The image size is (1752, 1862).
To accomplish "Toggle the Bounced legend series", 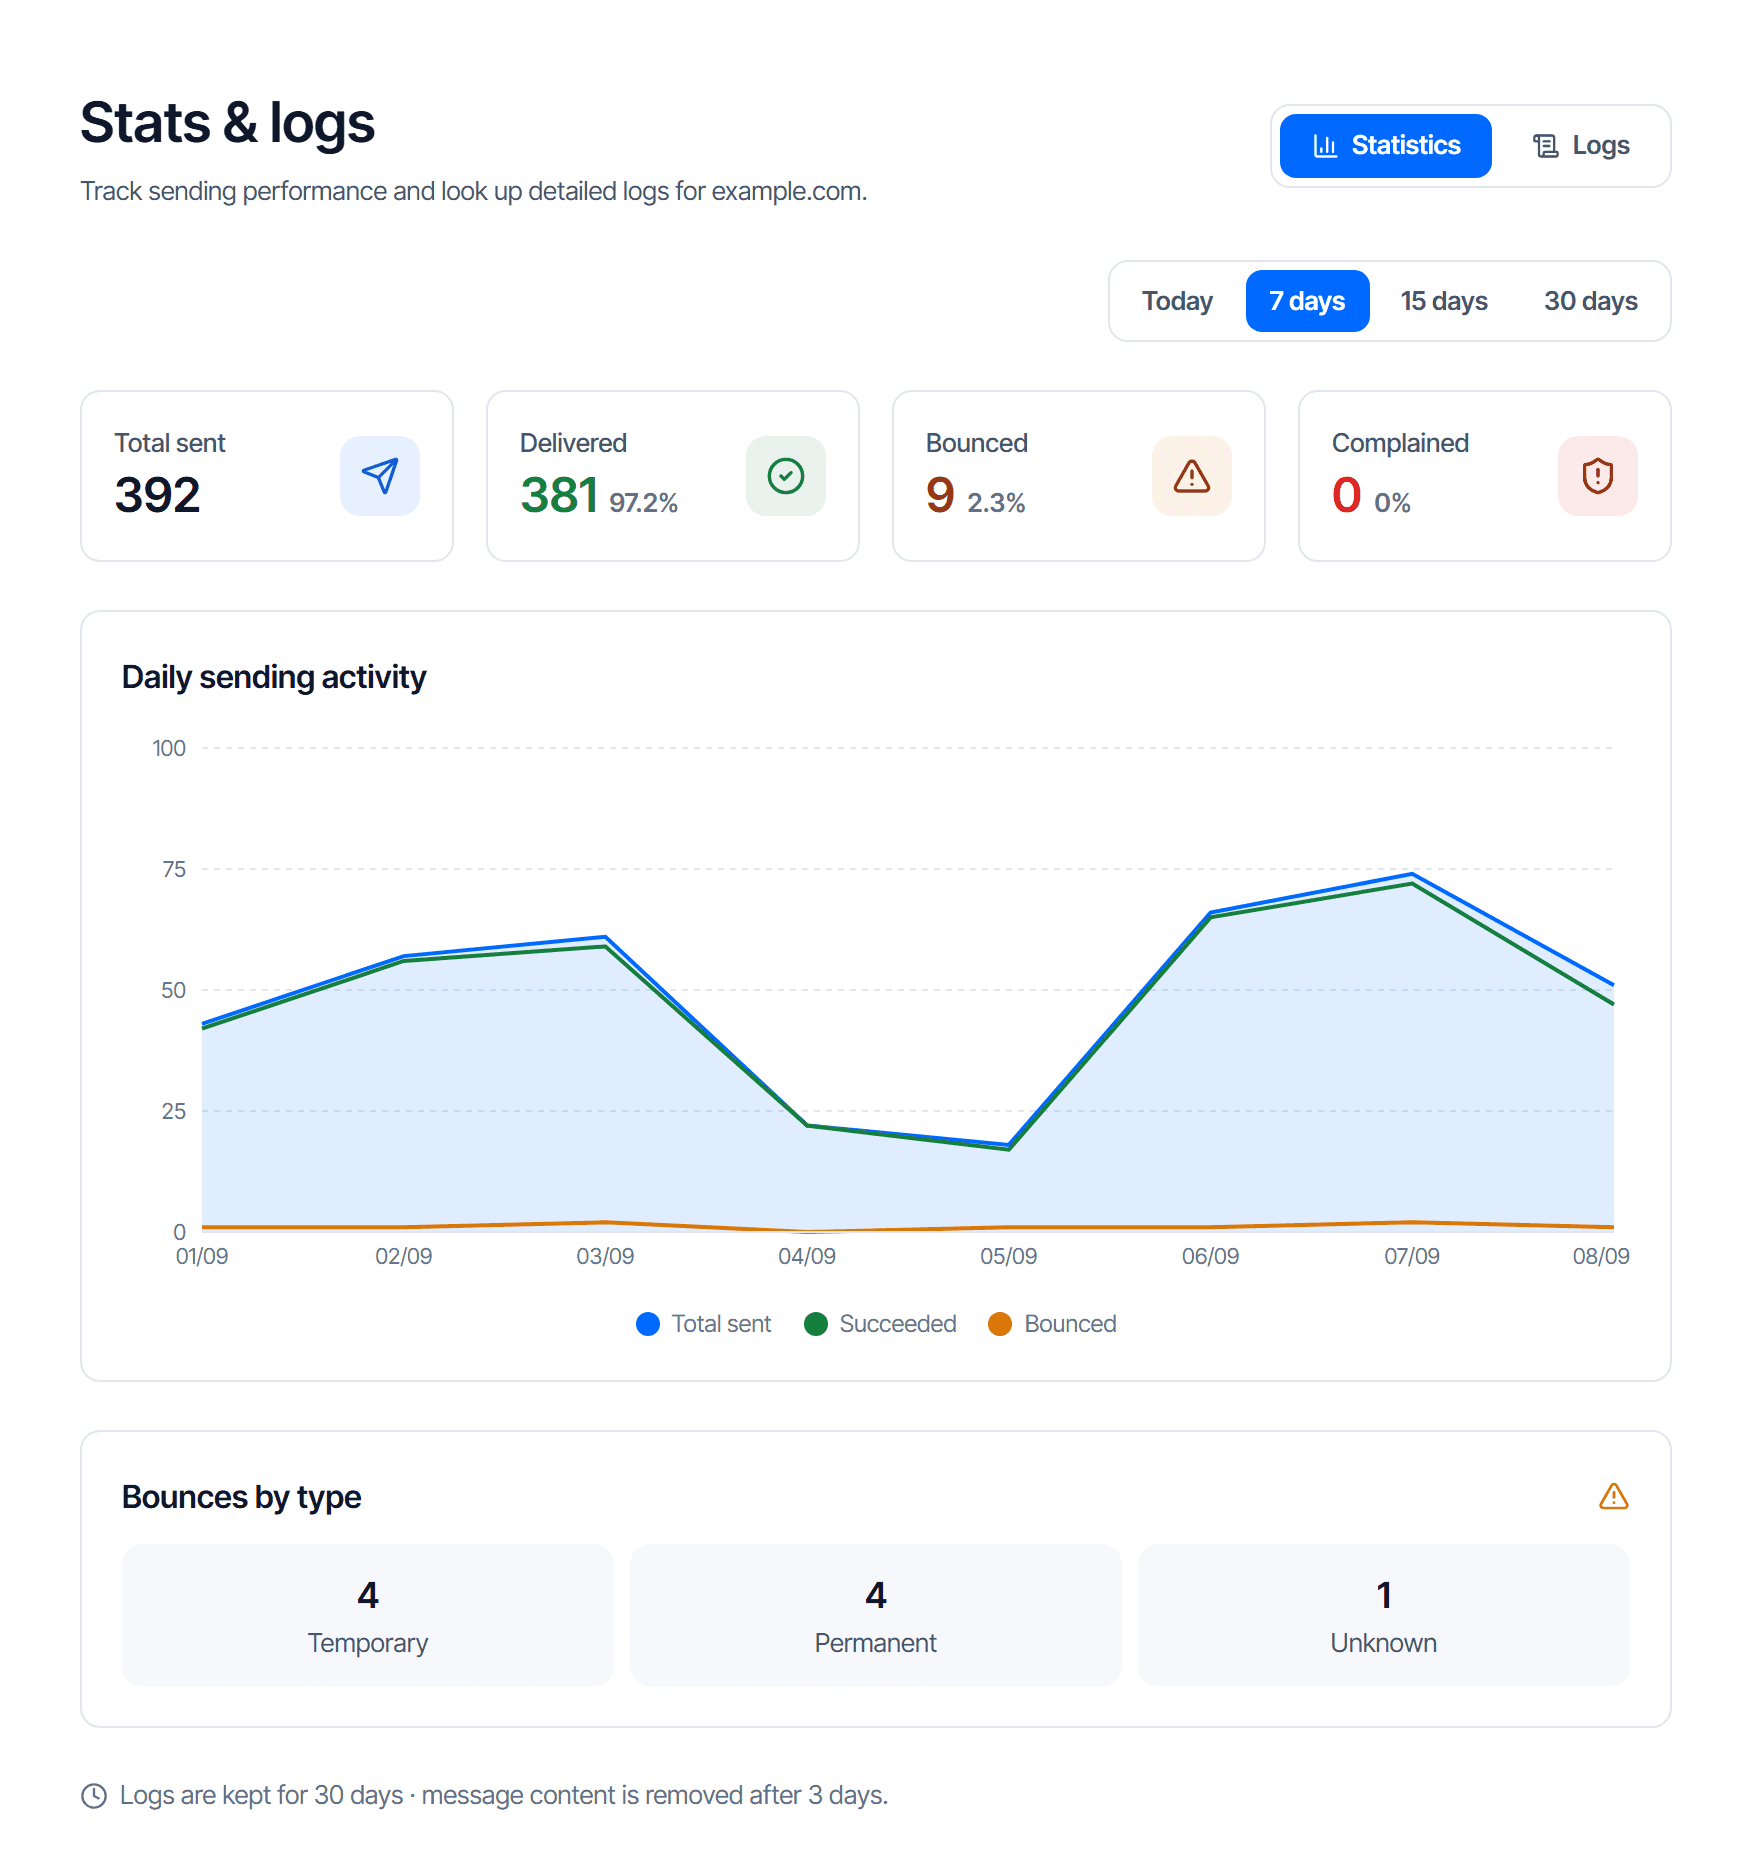I will [1052, 1324].
